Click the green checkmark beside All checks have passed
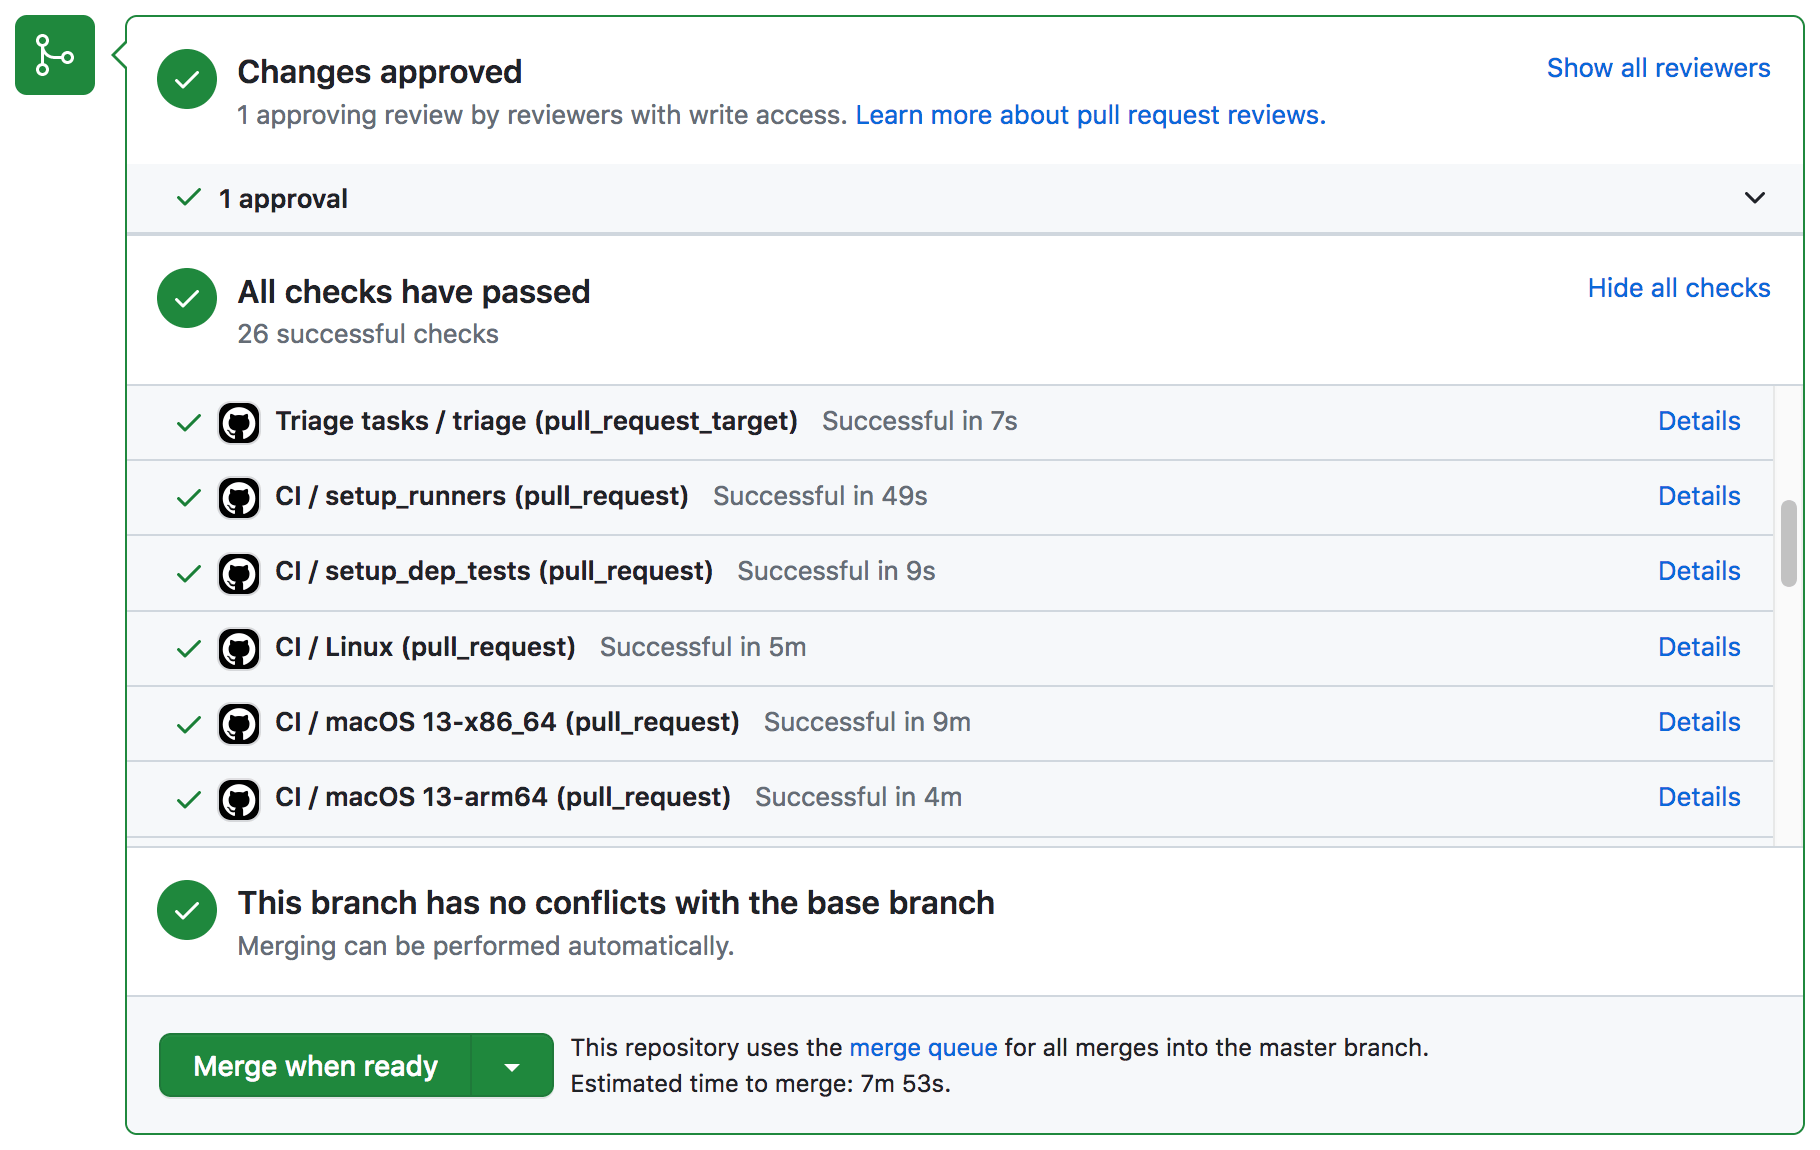 click(x=186, y=297)
